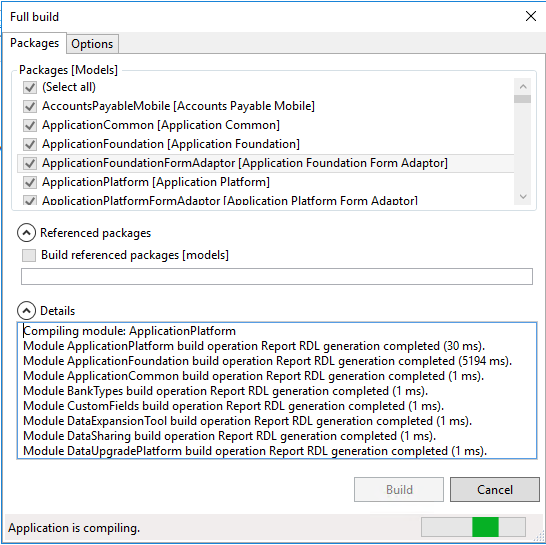Click the ApplicationFoundation [Application Foundation] label

point(171,144)
